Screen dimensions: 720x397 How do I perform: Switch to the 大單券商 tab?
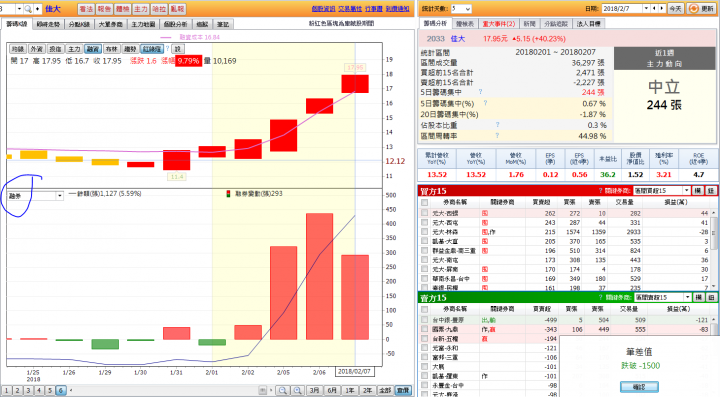point(111,24)
